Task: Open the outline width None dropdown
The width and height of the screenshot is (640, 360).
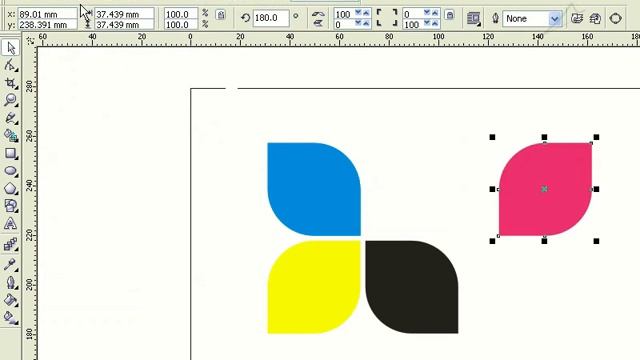Action: click(x=554, y=19)
